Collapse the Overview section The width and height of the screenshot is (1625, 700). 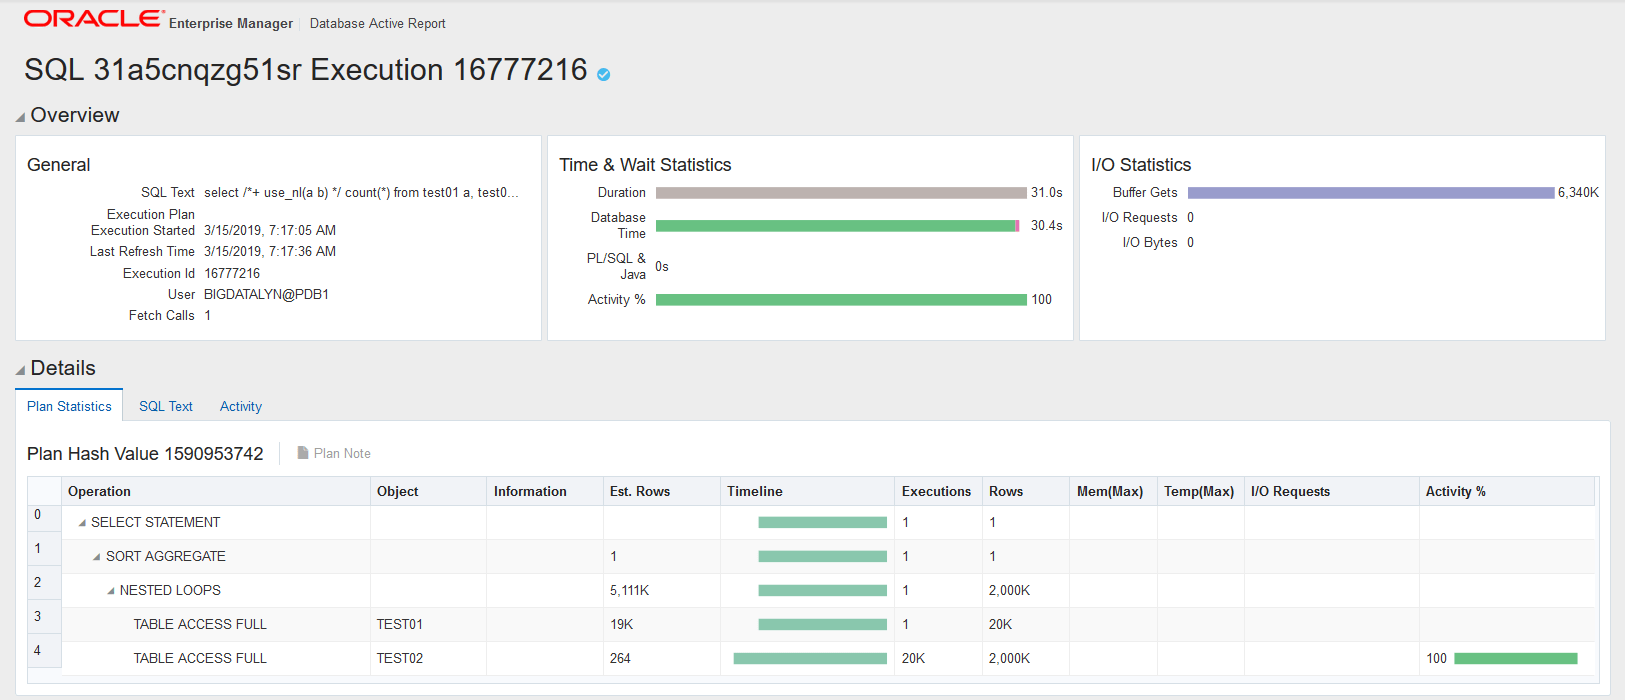click(x=20, y=117)
